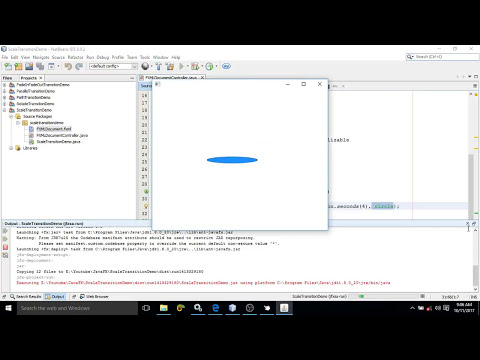The width and height of the screenshot is (480, 360).
Task: Open the dropdown arrow beside Run Project
Action: [187, 66]
